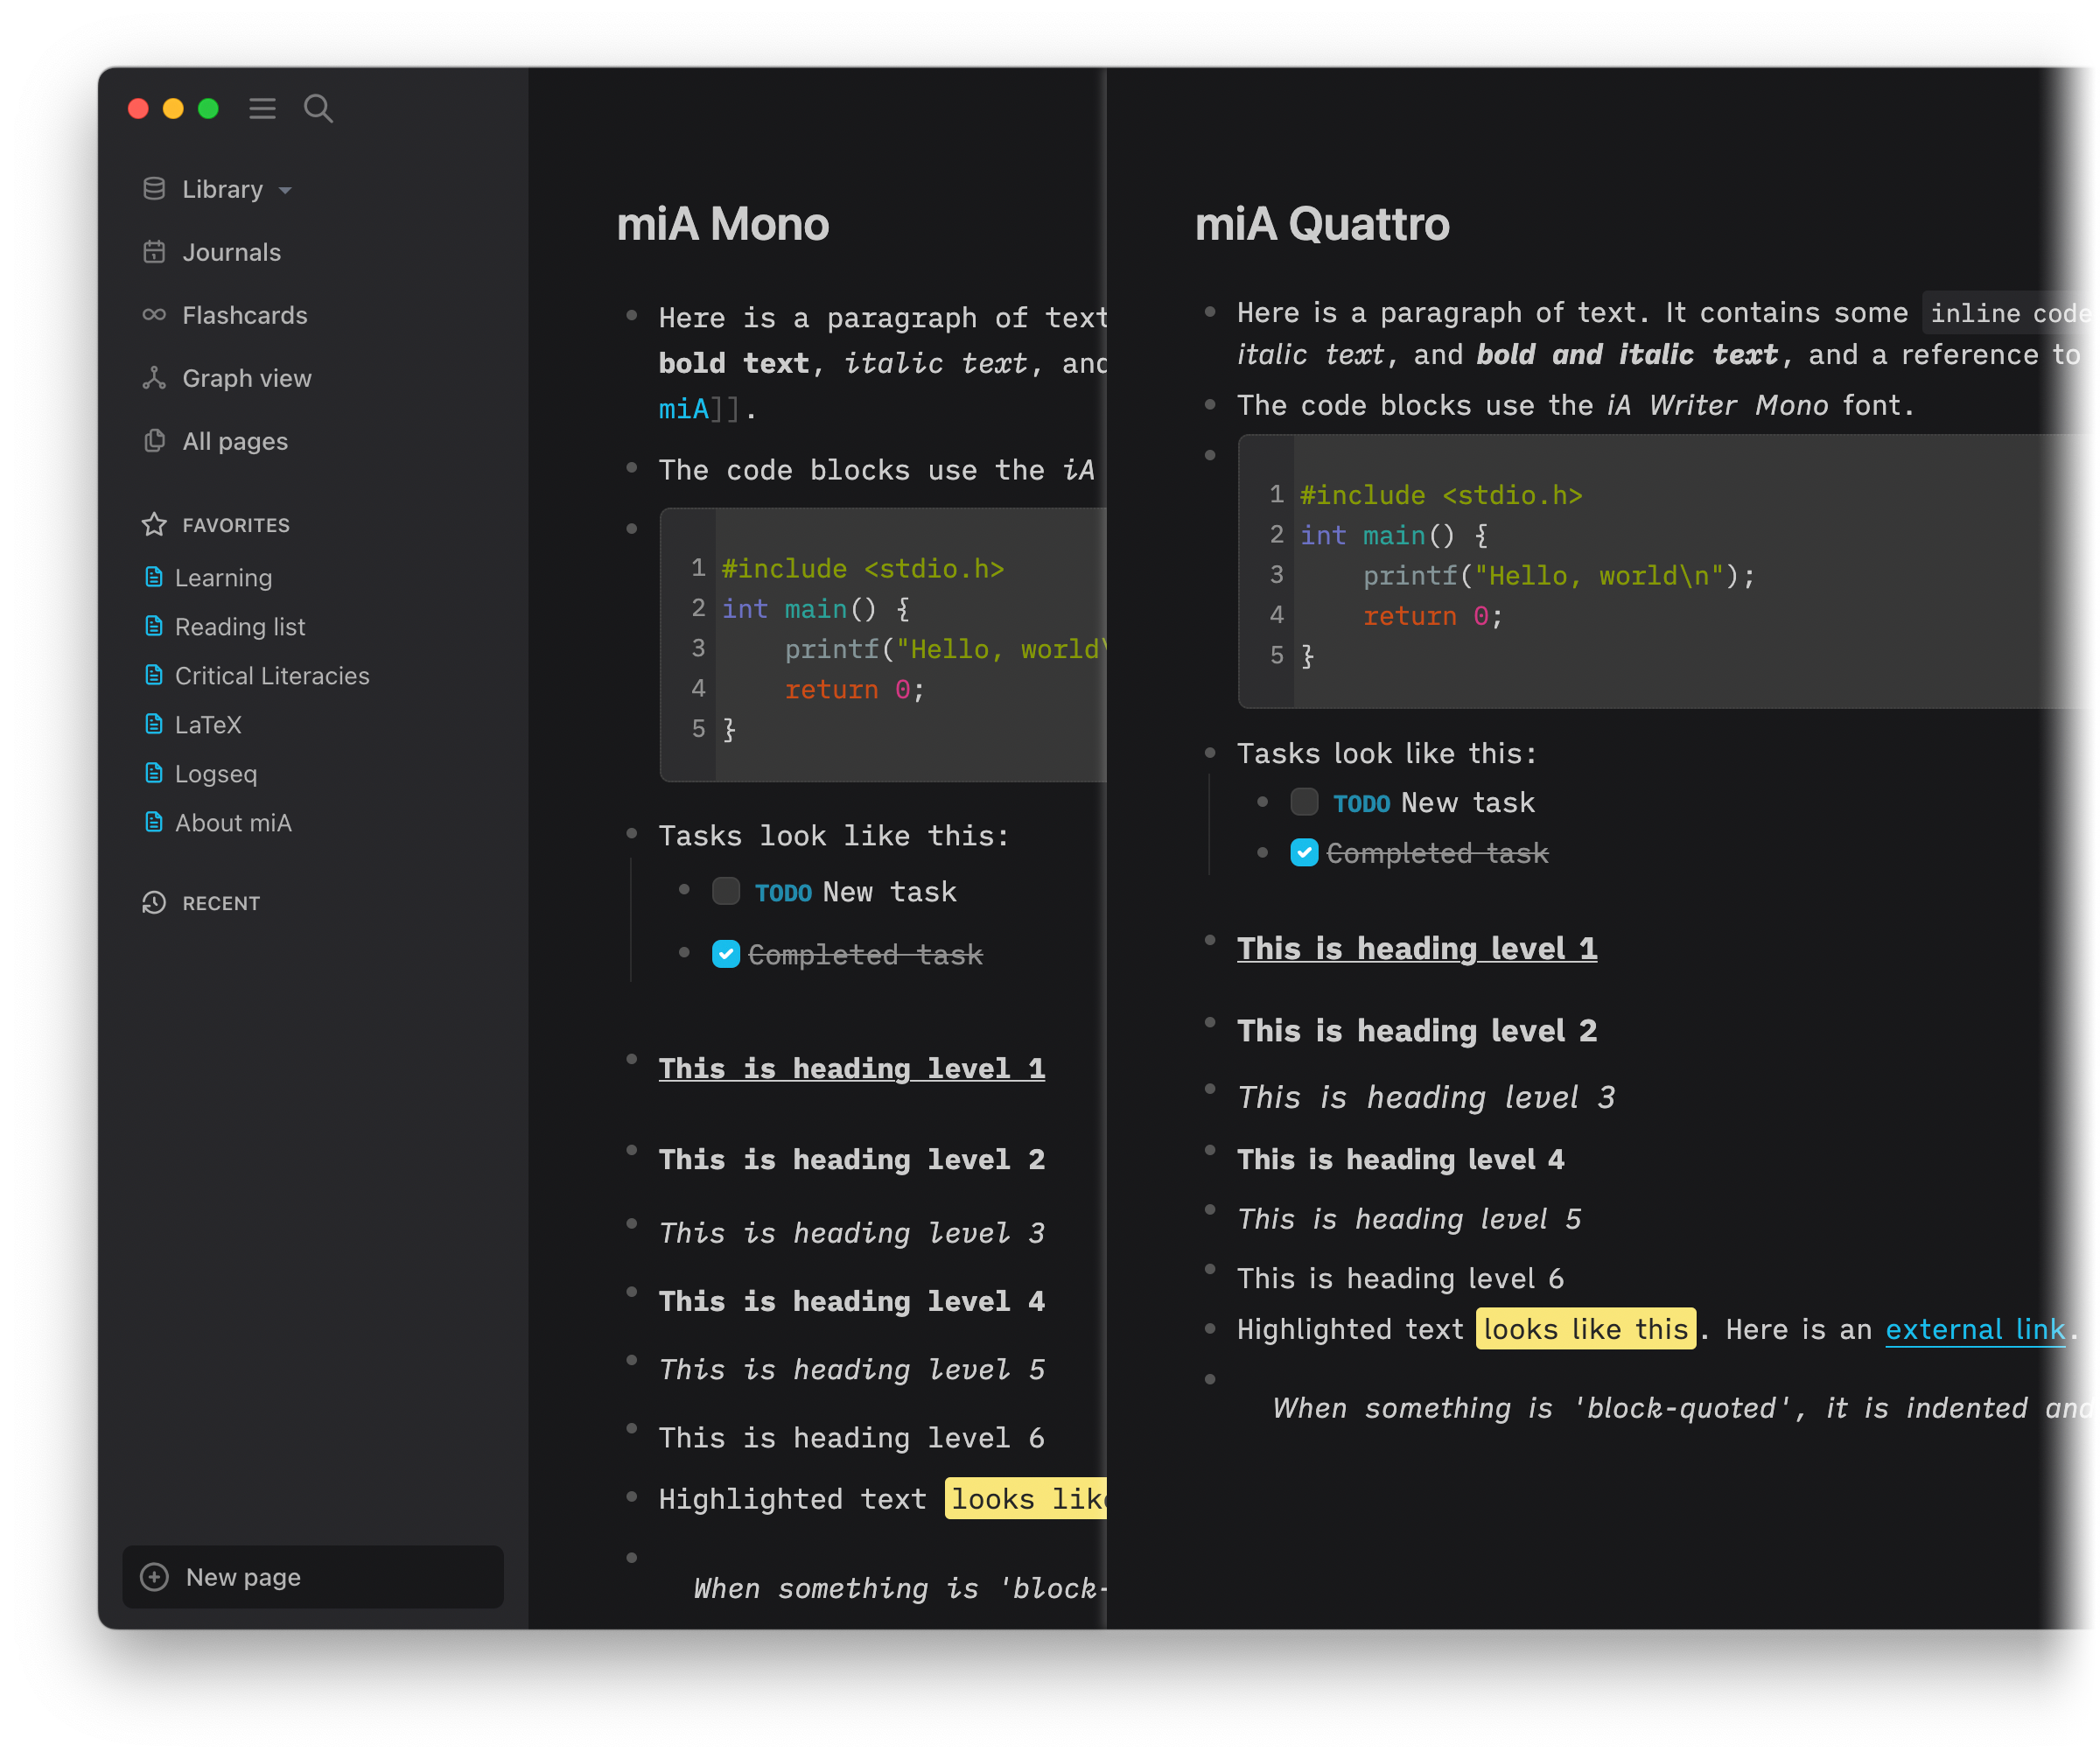Select Learning favorite page
This screenshot has width=2100, height=1759.
(x=223, y=576)
